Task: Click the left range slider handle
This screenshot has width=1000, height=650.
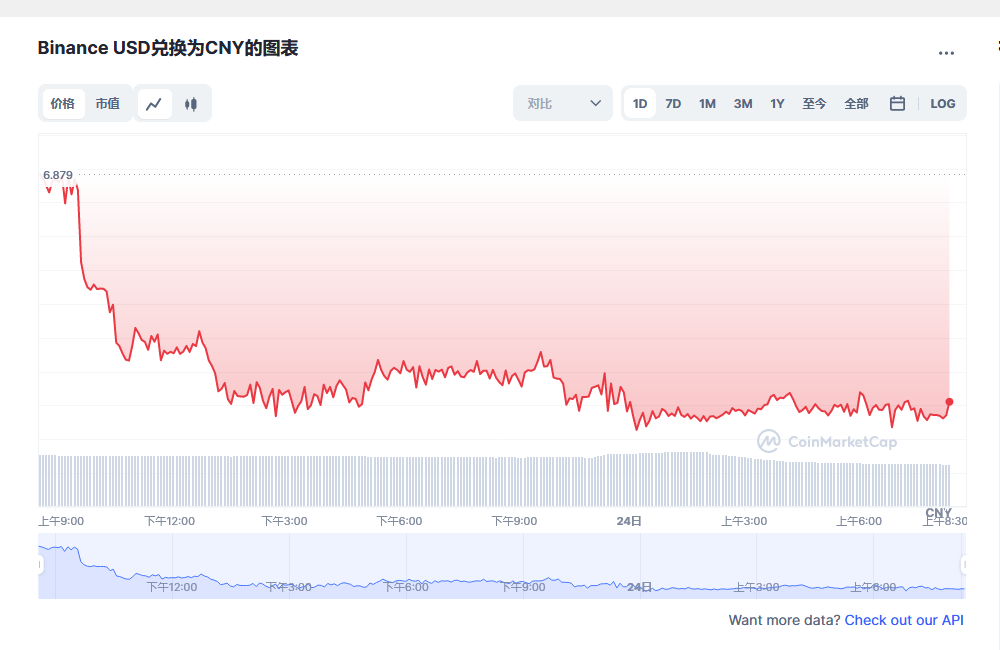Action: [x=40, y=565]
